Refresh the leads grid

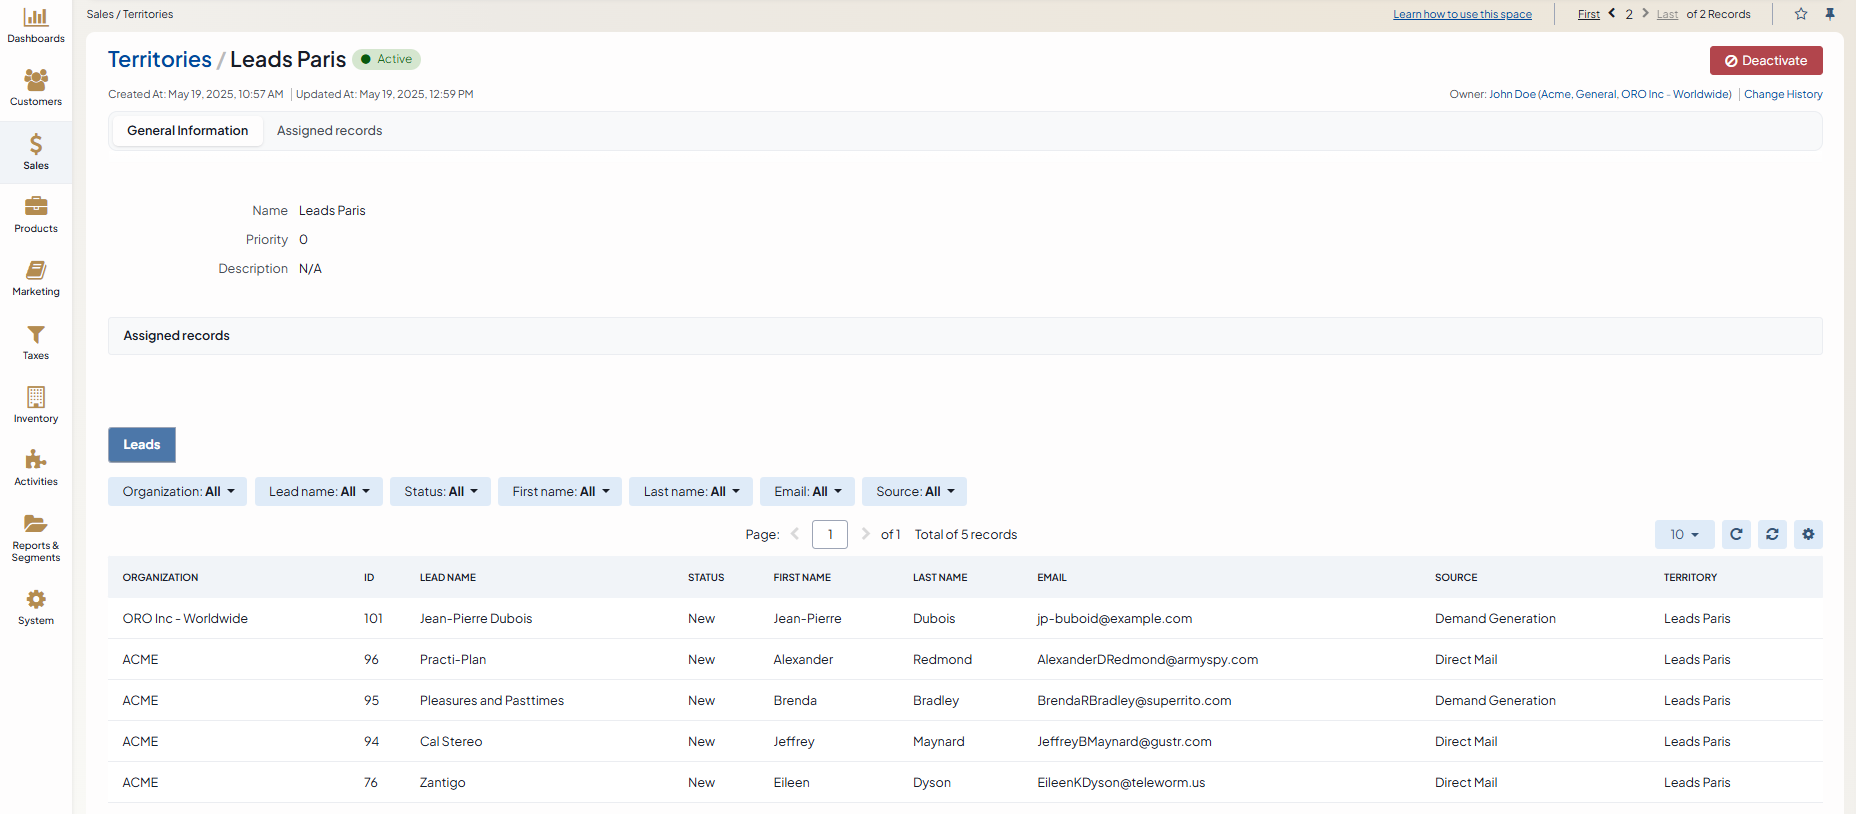click(x=1736, y=535)
